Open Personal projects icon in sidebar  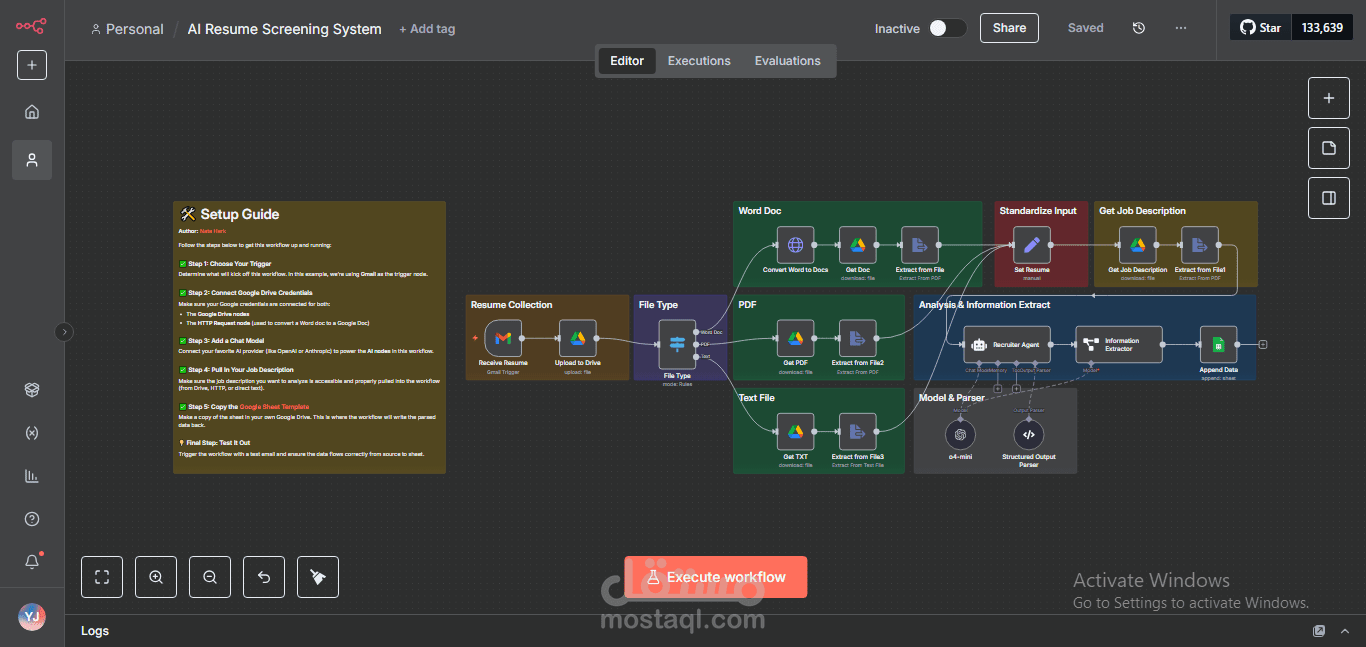click(32, 160)
